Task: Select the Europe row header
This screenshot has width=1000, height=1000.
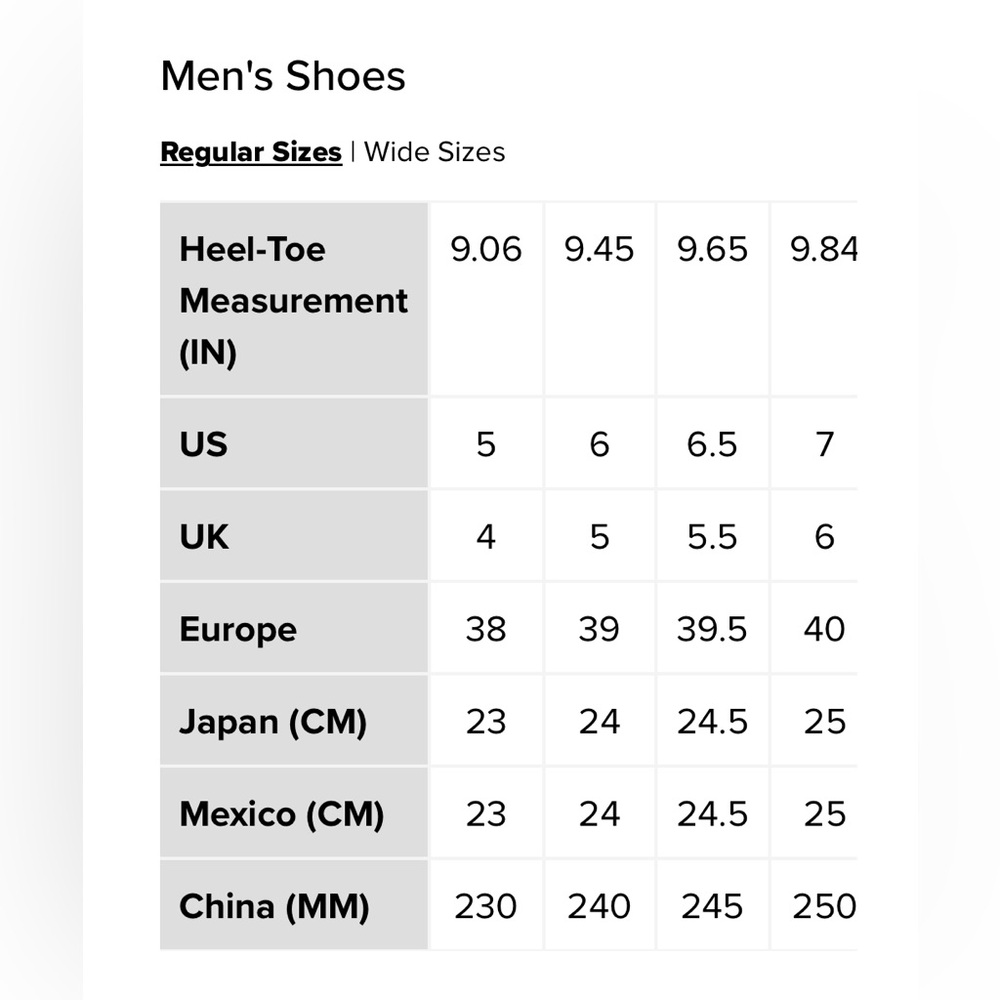Action: pyautogui.click(x=294, y=628)
